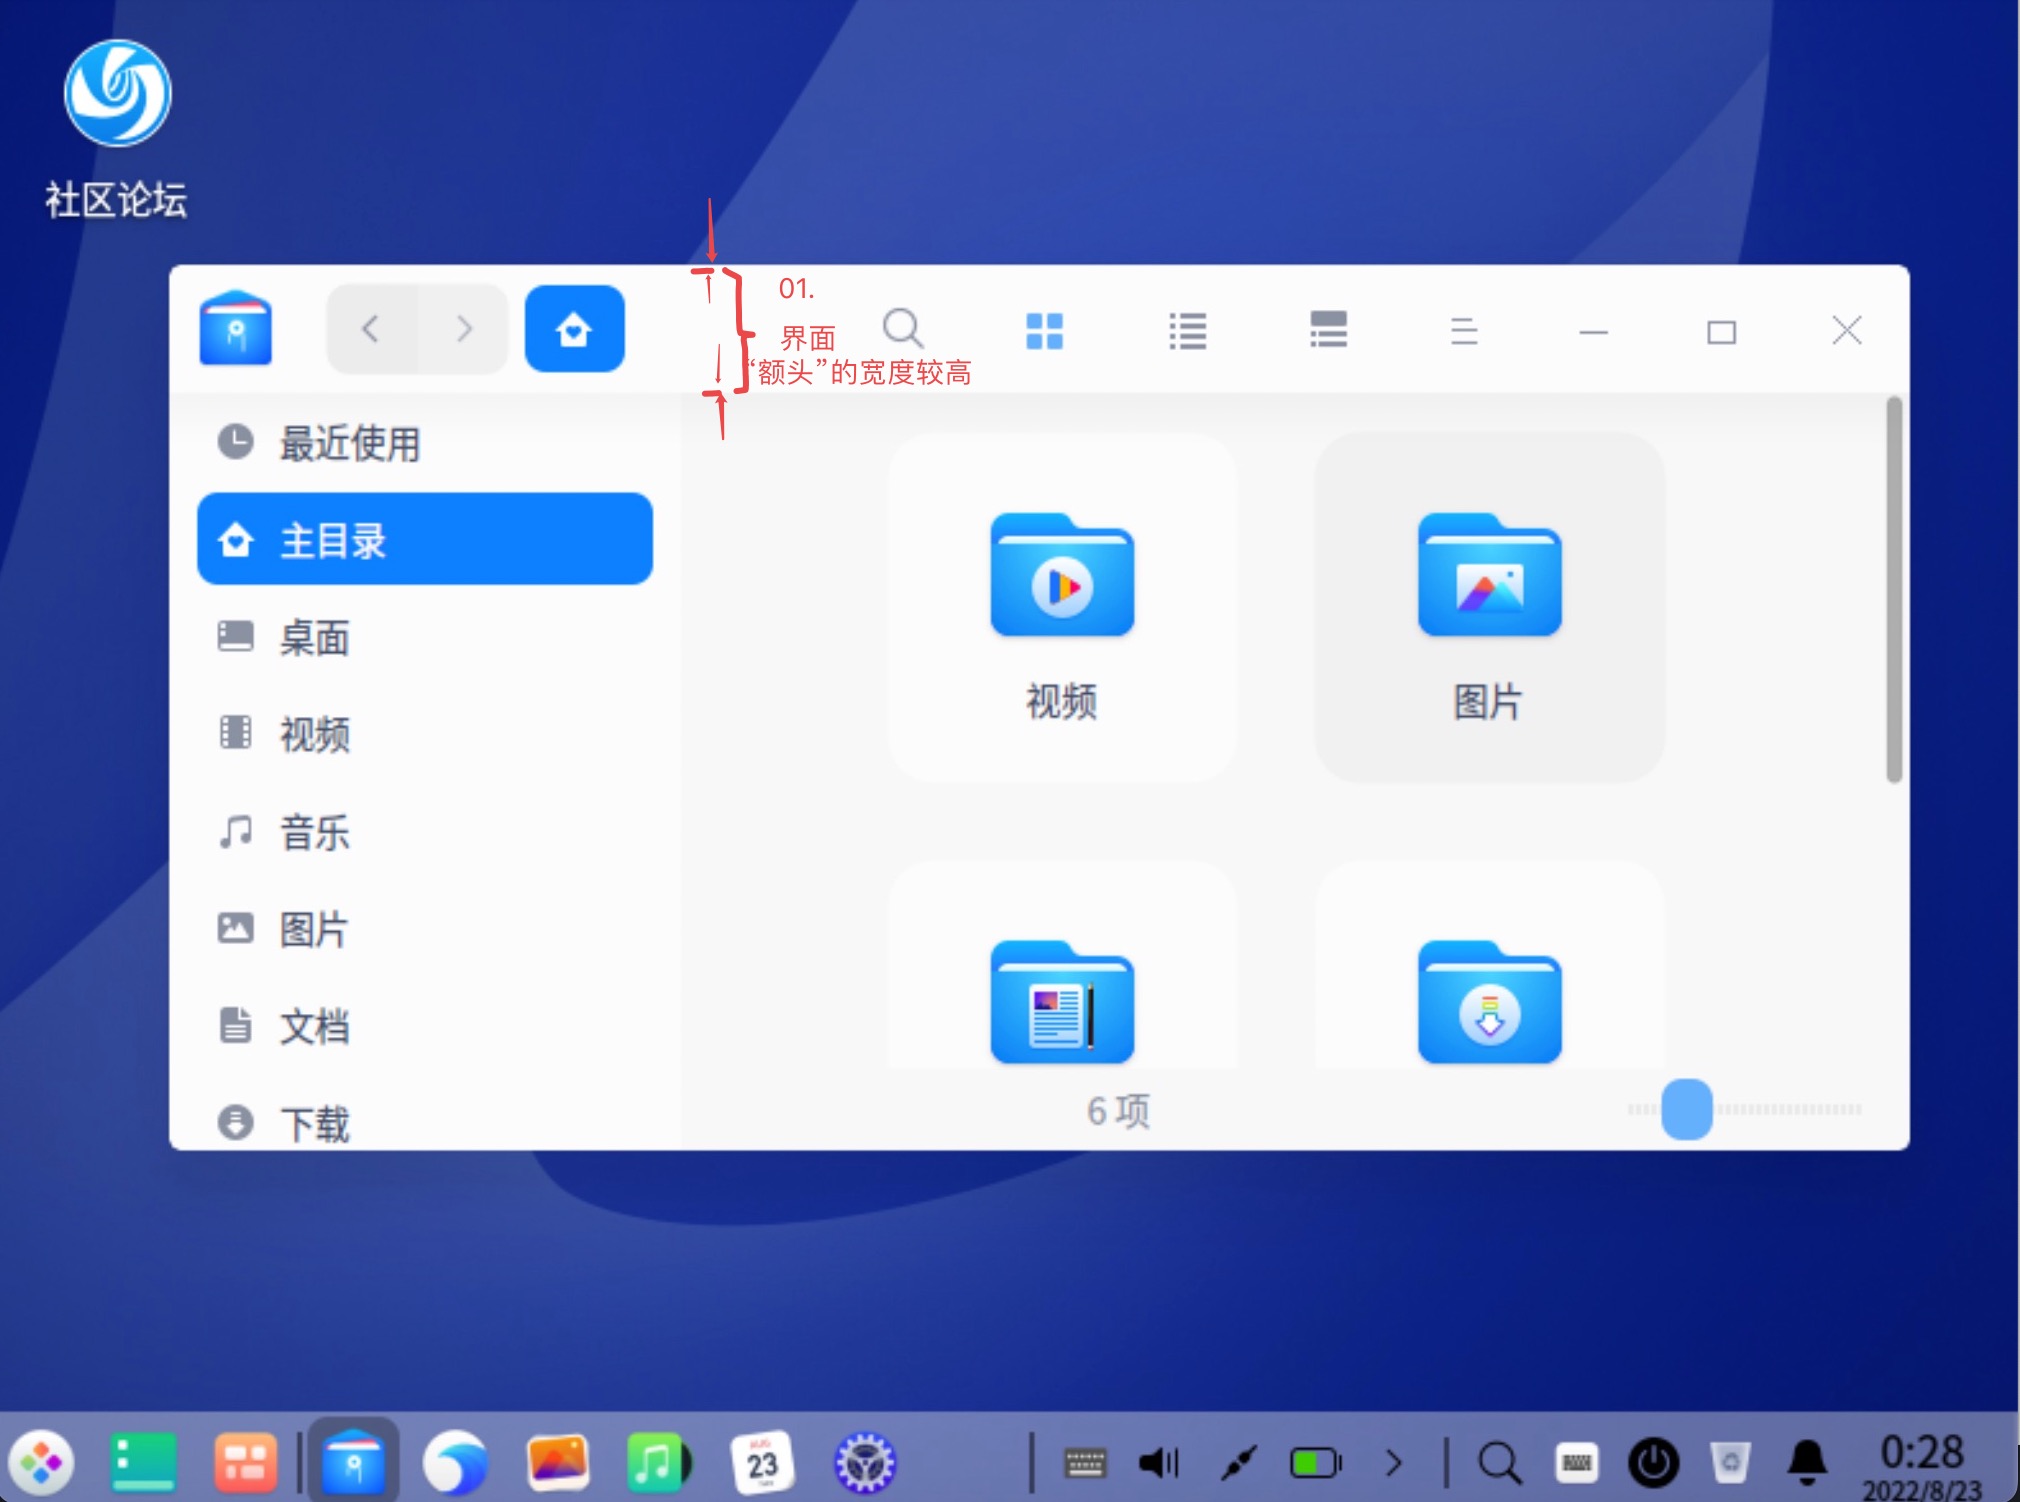The width and height of the screenshot is (2020, 1502).
Task: Switch to list view mode
Action: coord(1187,331)
